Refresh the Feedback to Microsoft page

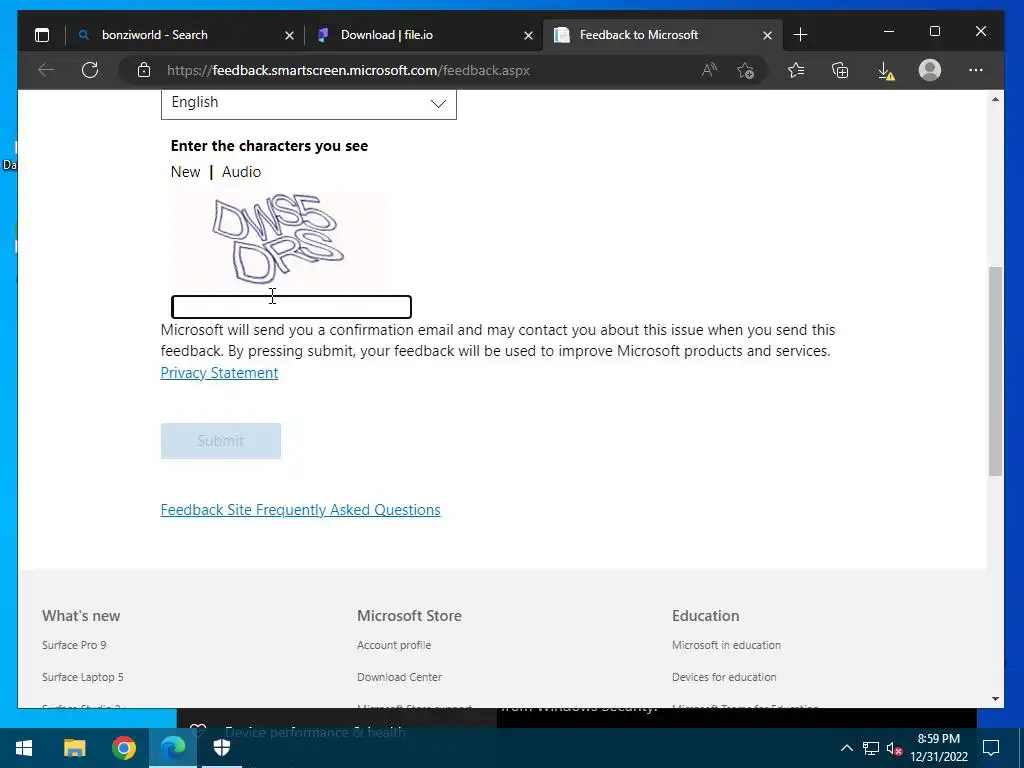click(x=90, y=70)
